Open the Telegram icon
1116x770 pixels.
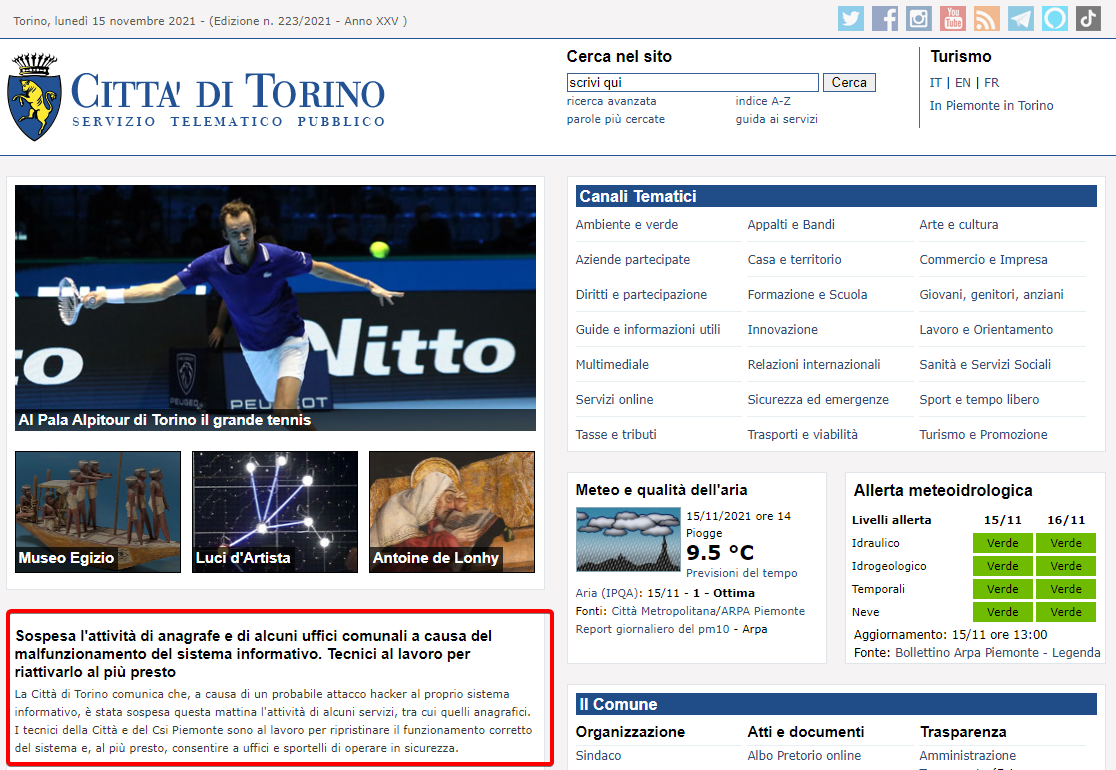tap(1020, 19)
